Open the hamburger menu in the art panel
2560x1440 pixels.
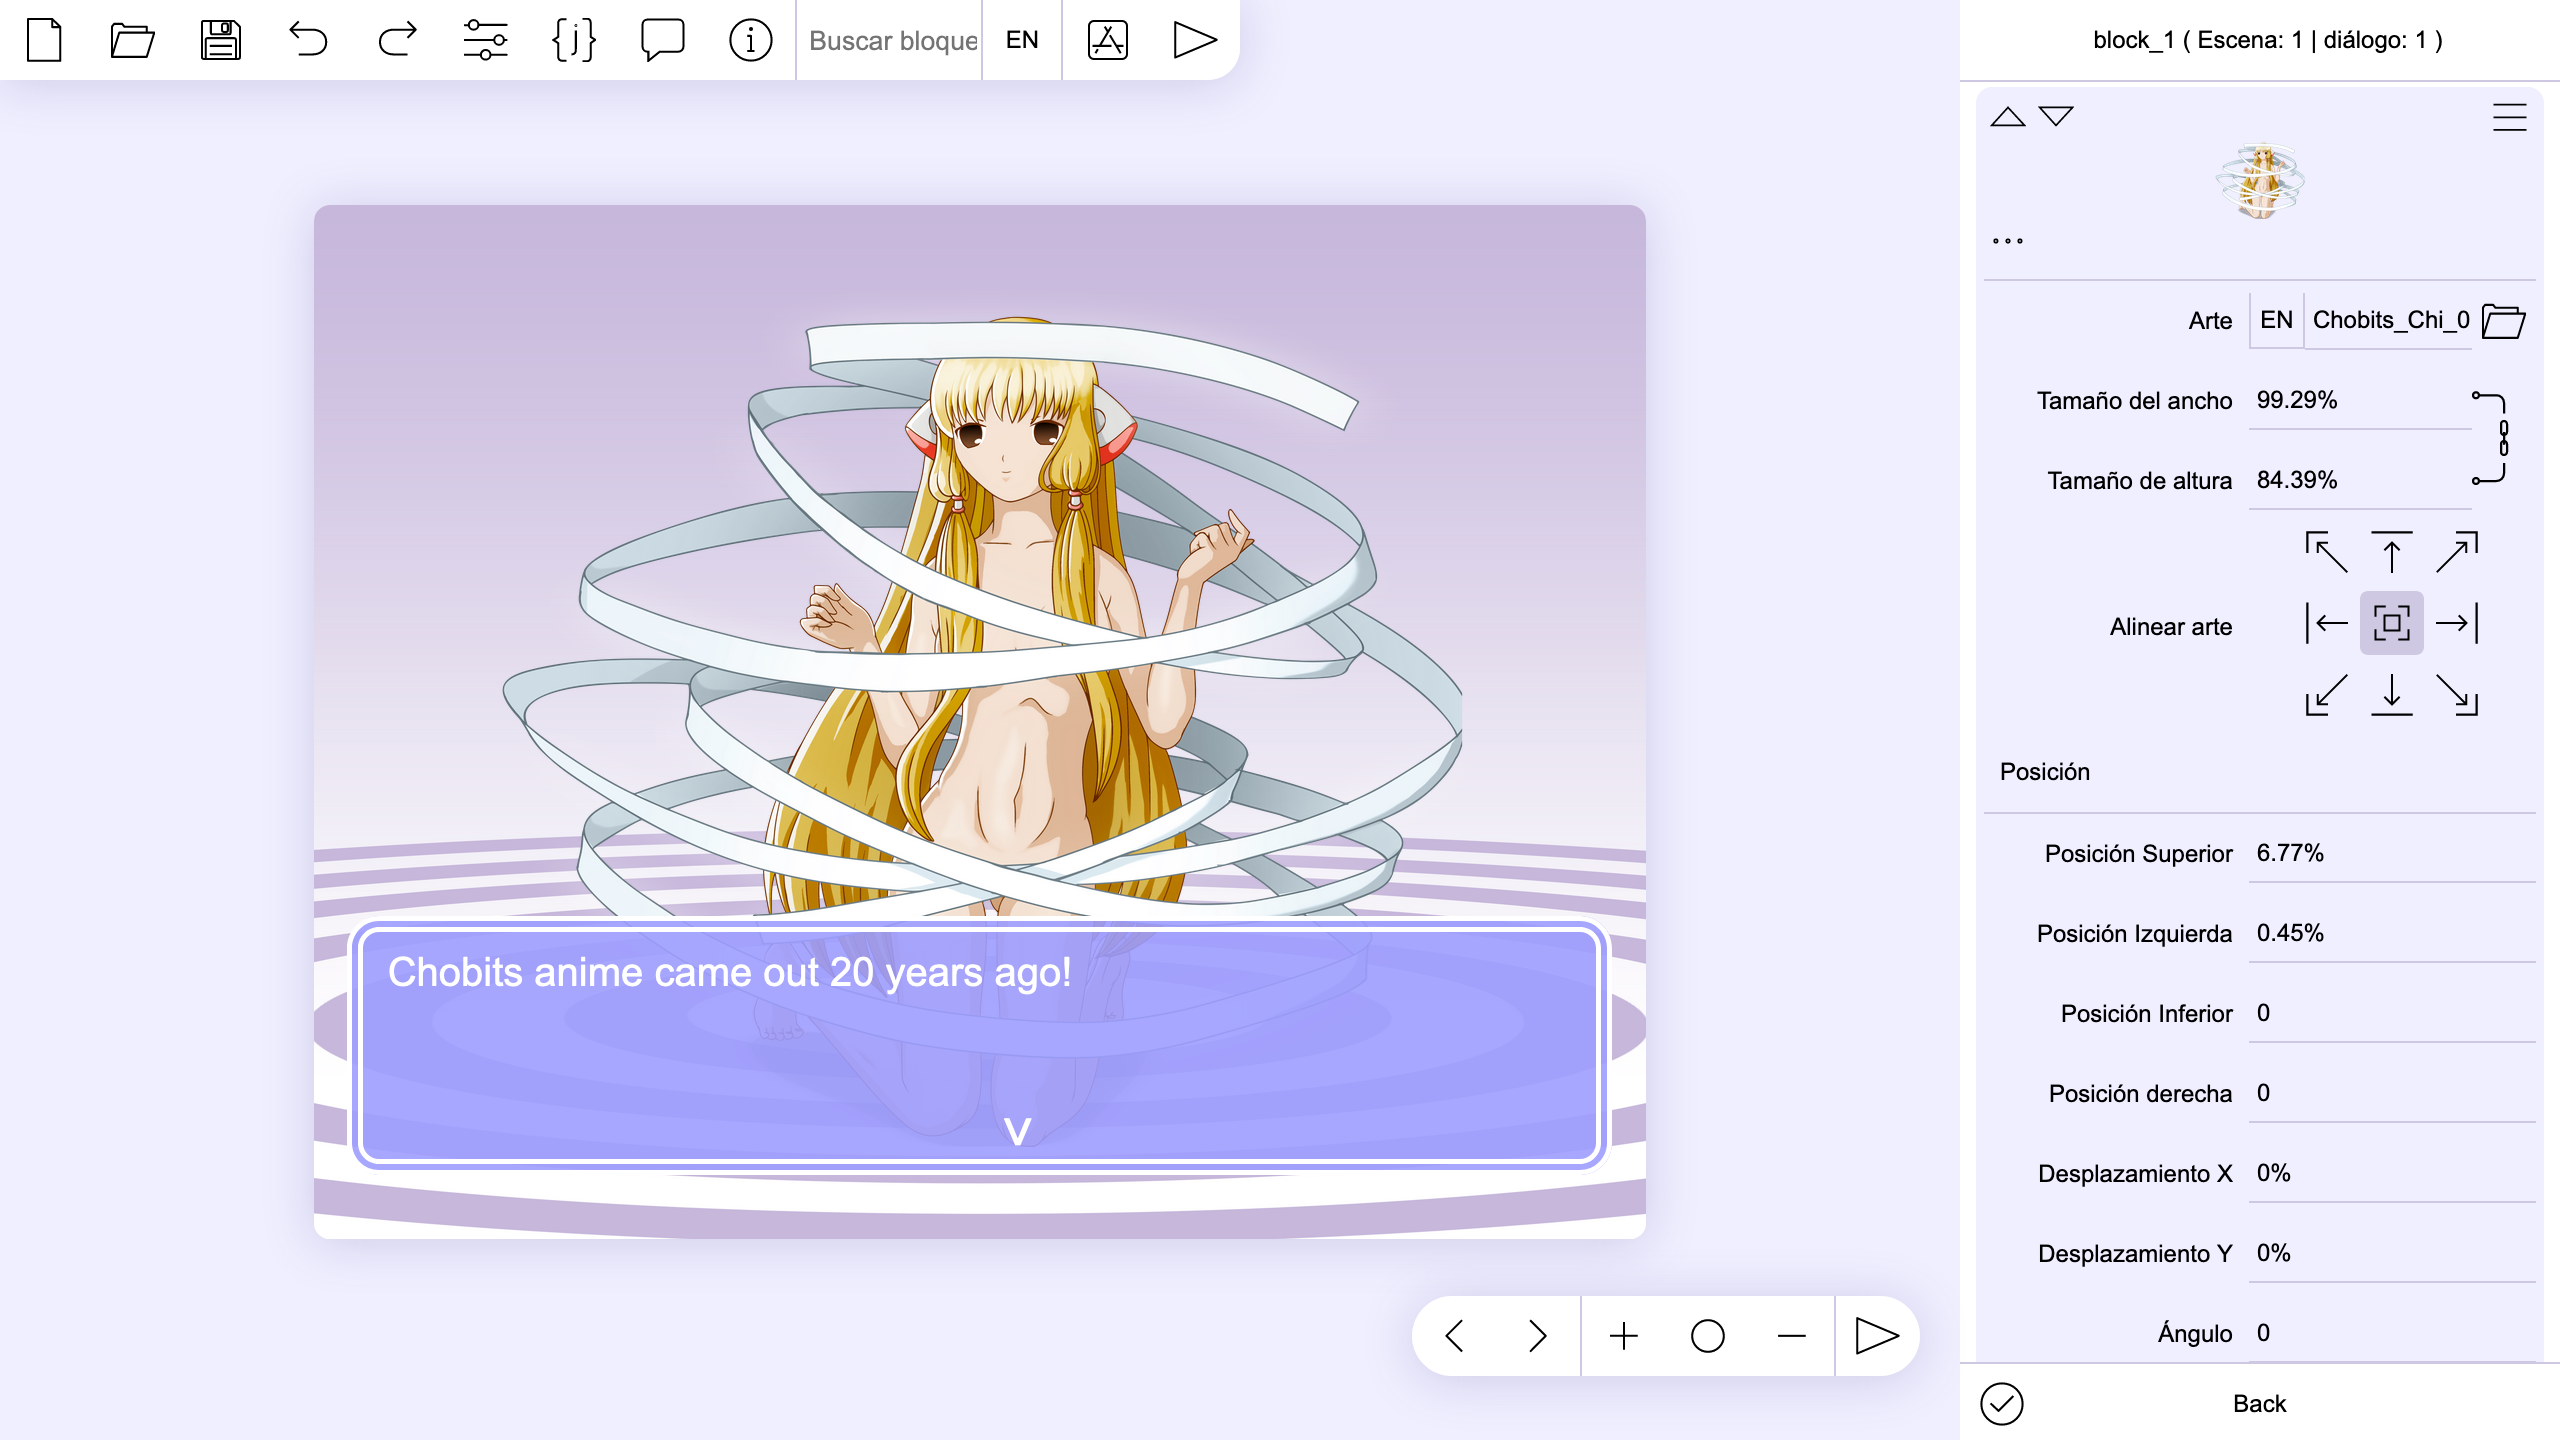point(2509,118)
